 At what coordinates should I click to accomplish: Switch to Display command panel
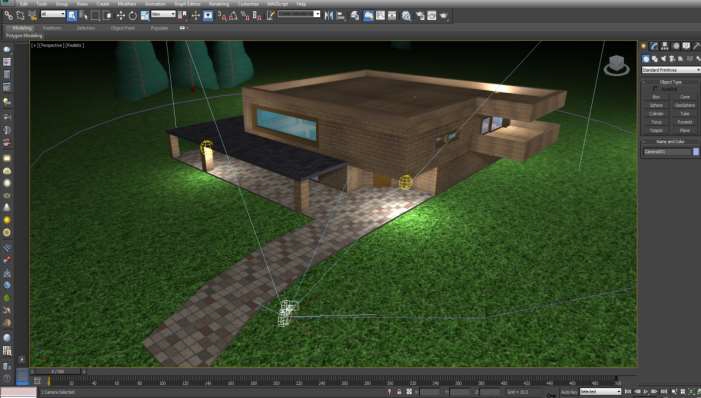pyautogui.click(x=686, y=46)
